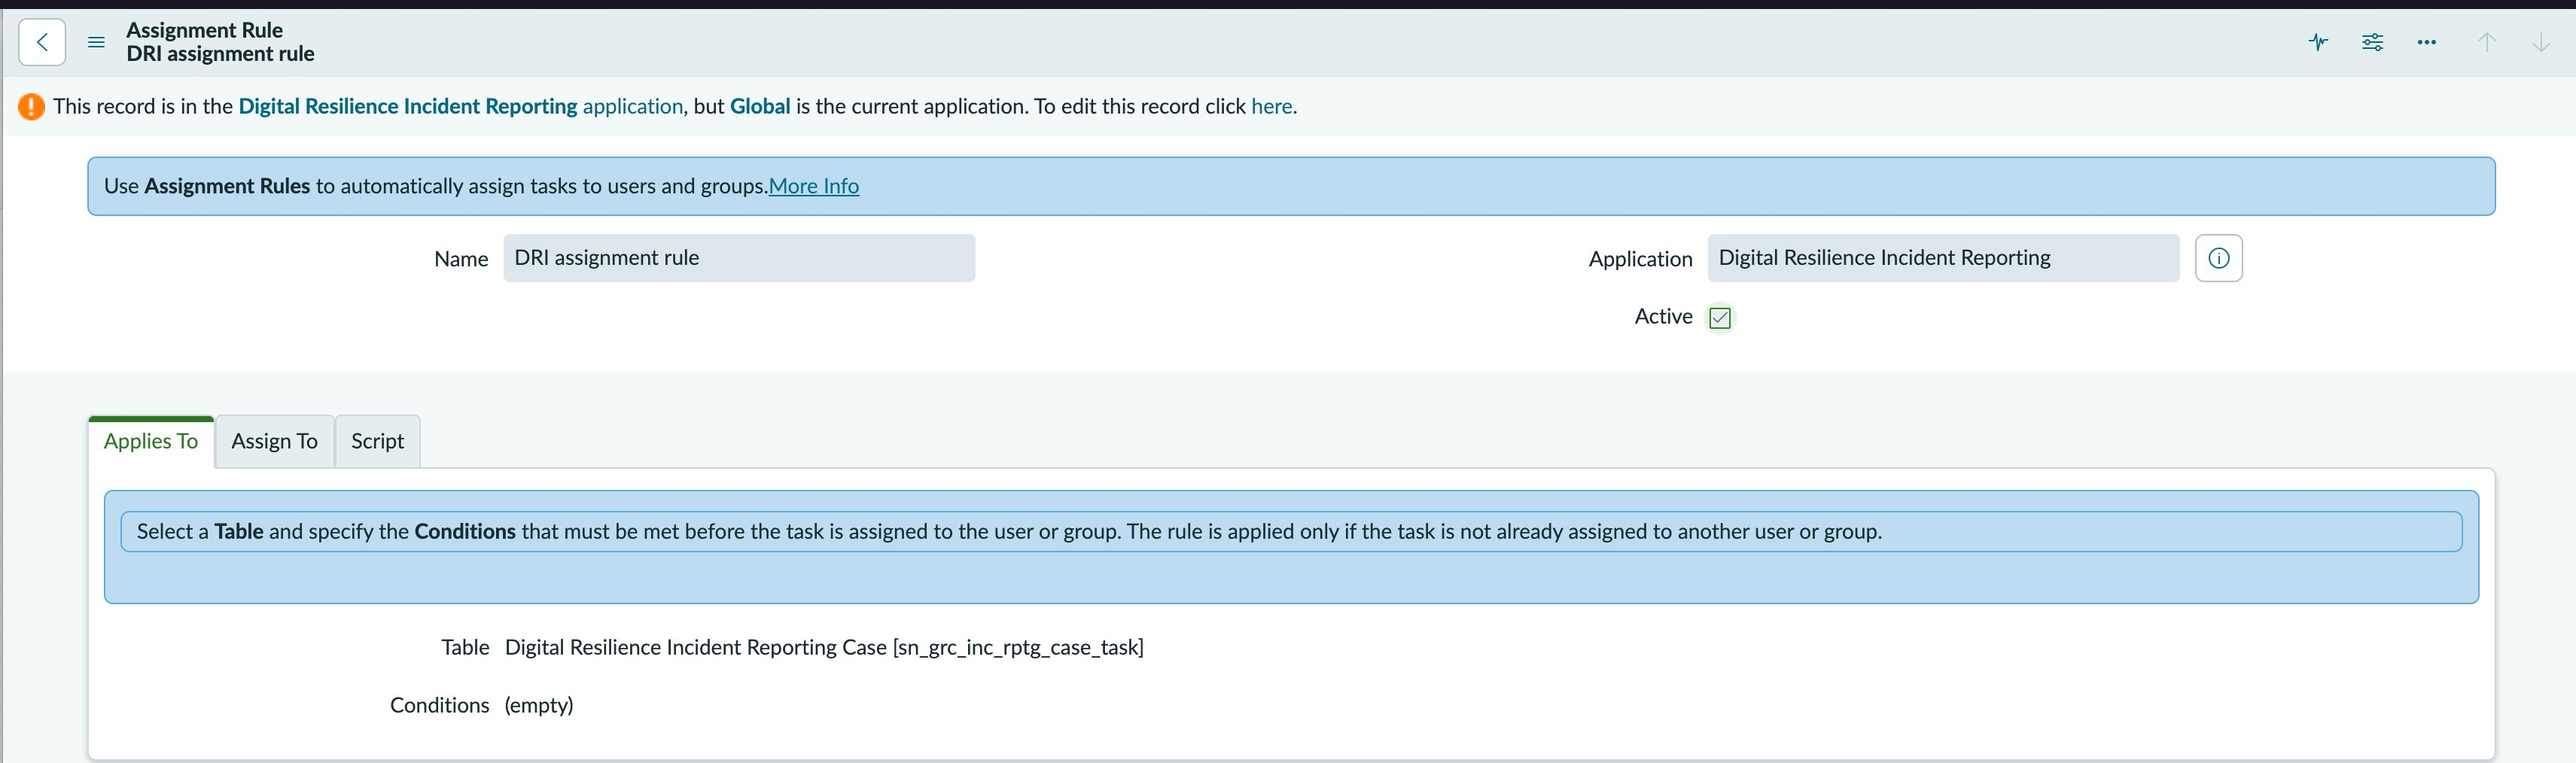Switch to the Script tab
2576x763 pixels.
click(x=377, y=441)
